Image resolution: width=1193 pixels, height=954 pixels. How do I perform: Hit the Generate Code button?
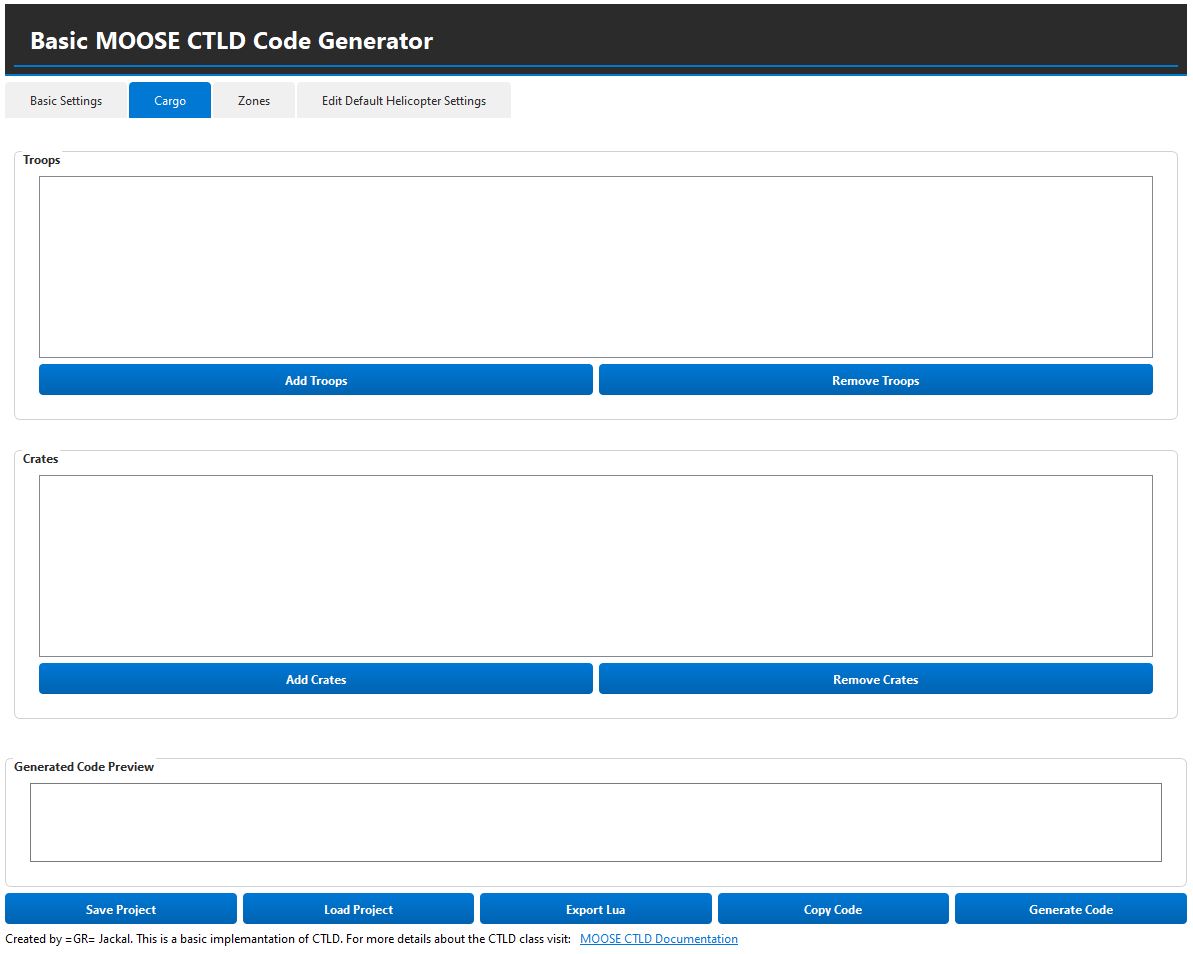pos(1070,909)
